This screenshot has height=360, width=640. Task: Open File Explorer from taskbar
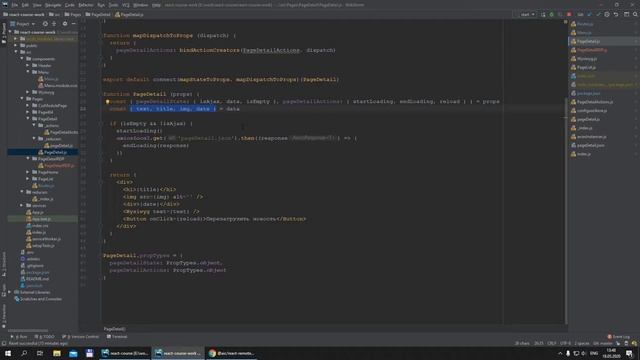(x=57, y=353)
